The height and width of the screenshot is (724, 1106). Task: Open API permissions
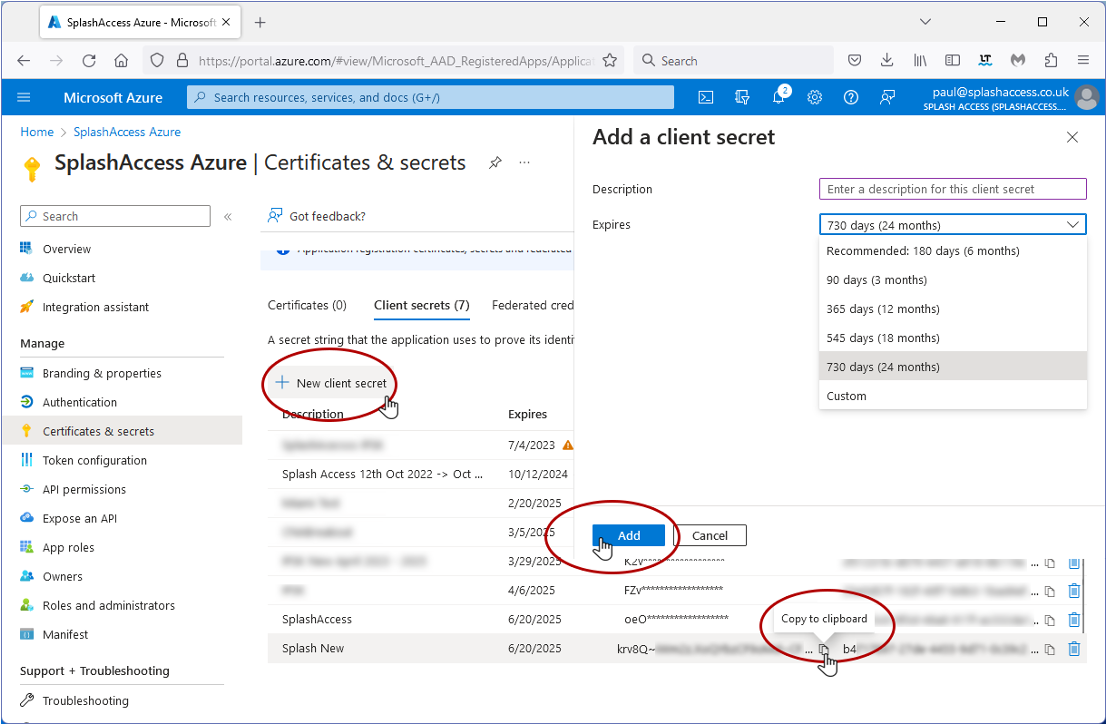(x=84, y=489)
